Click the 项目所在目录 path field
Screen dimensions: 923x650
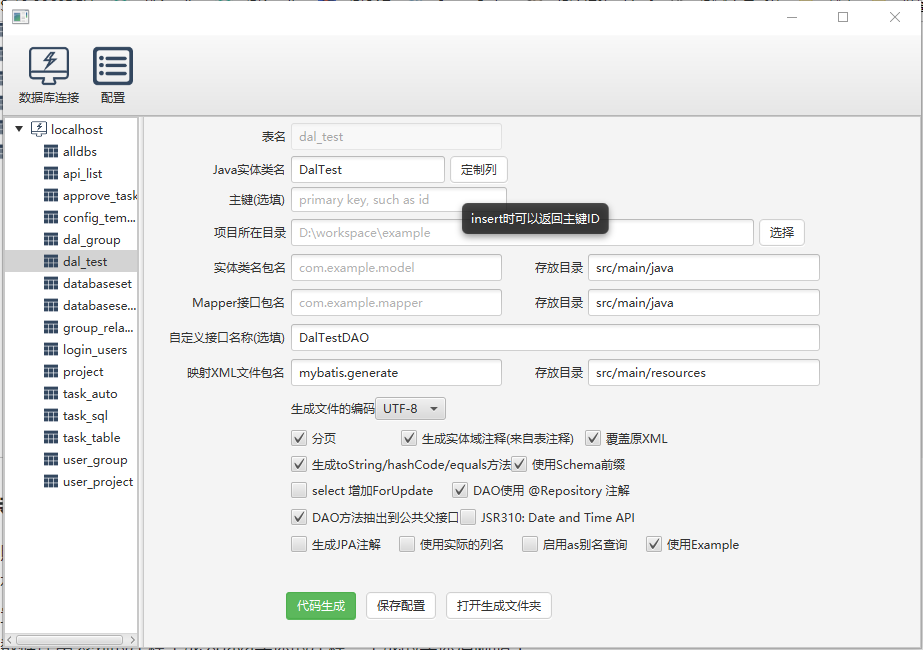522,233
